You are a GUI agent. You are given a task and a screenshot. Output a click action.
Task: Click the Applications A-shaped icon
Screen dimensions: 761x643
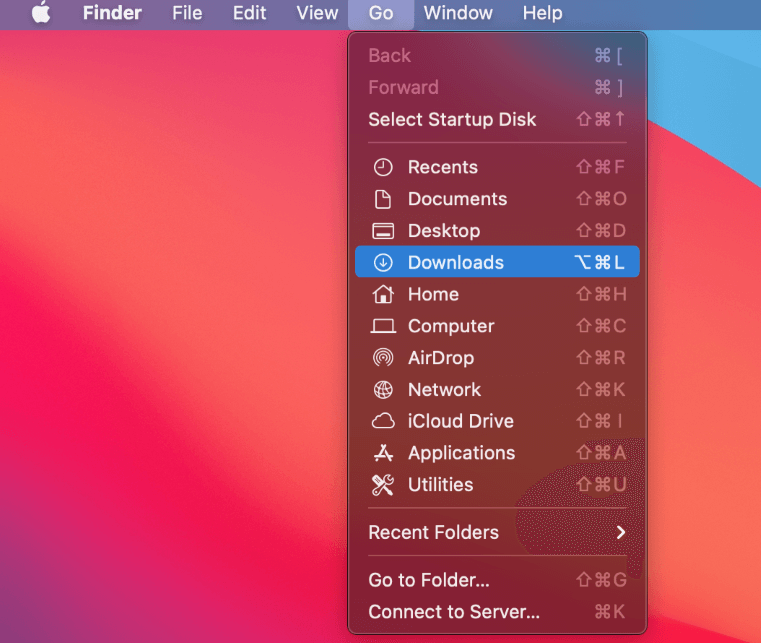pos(383,453)
